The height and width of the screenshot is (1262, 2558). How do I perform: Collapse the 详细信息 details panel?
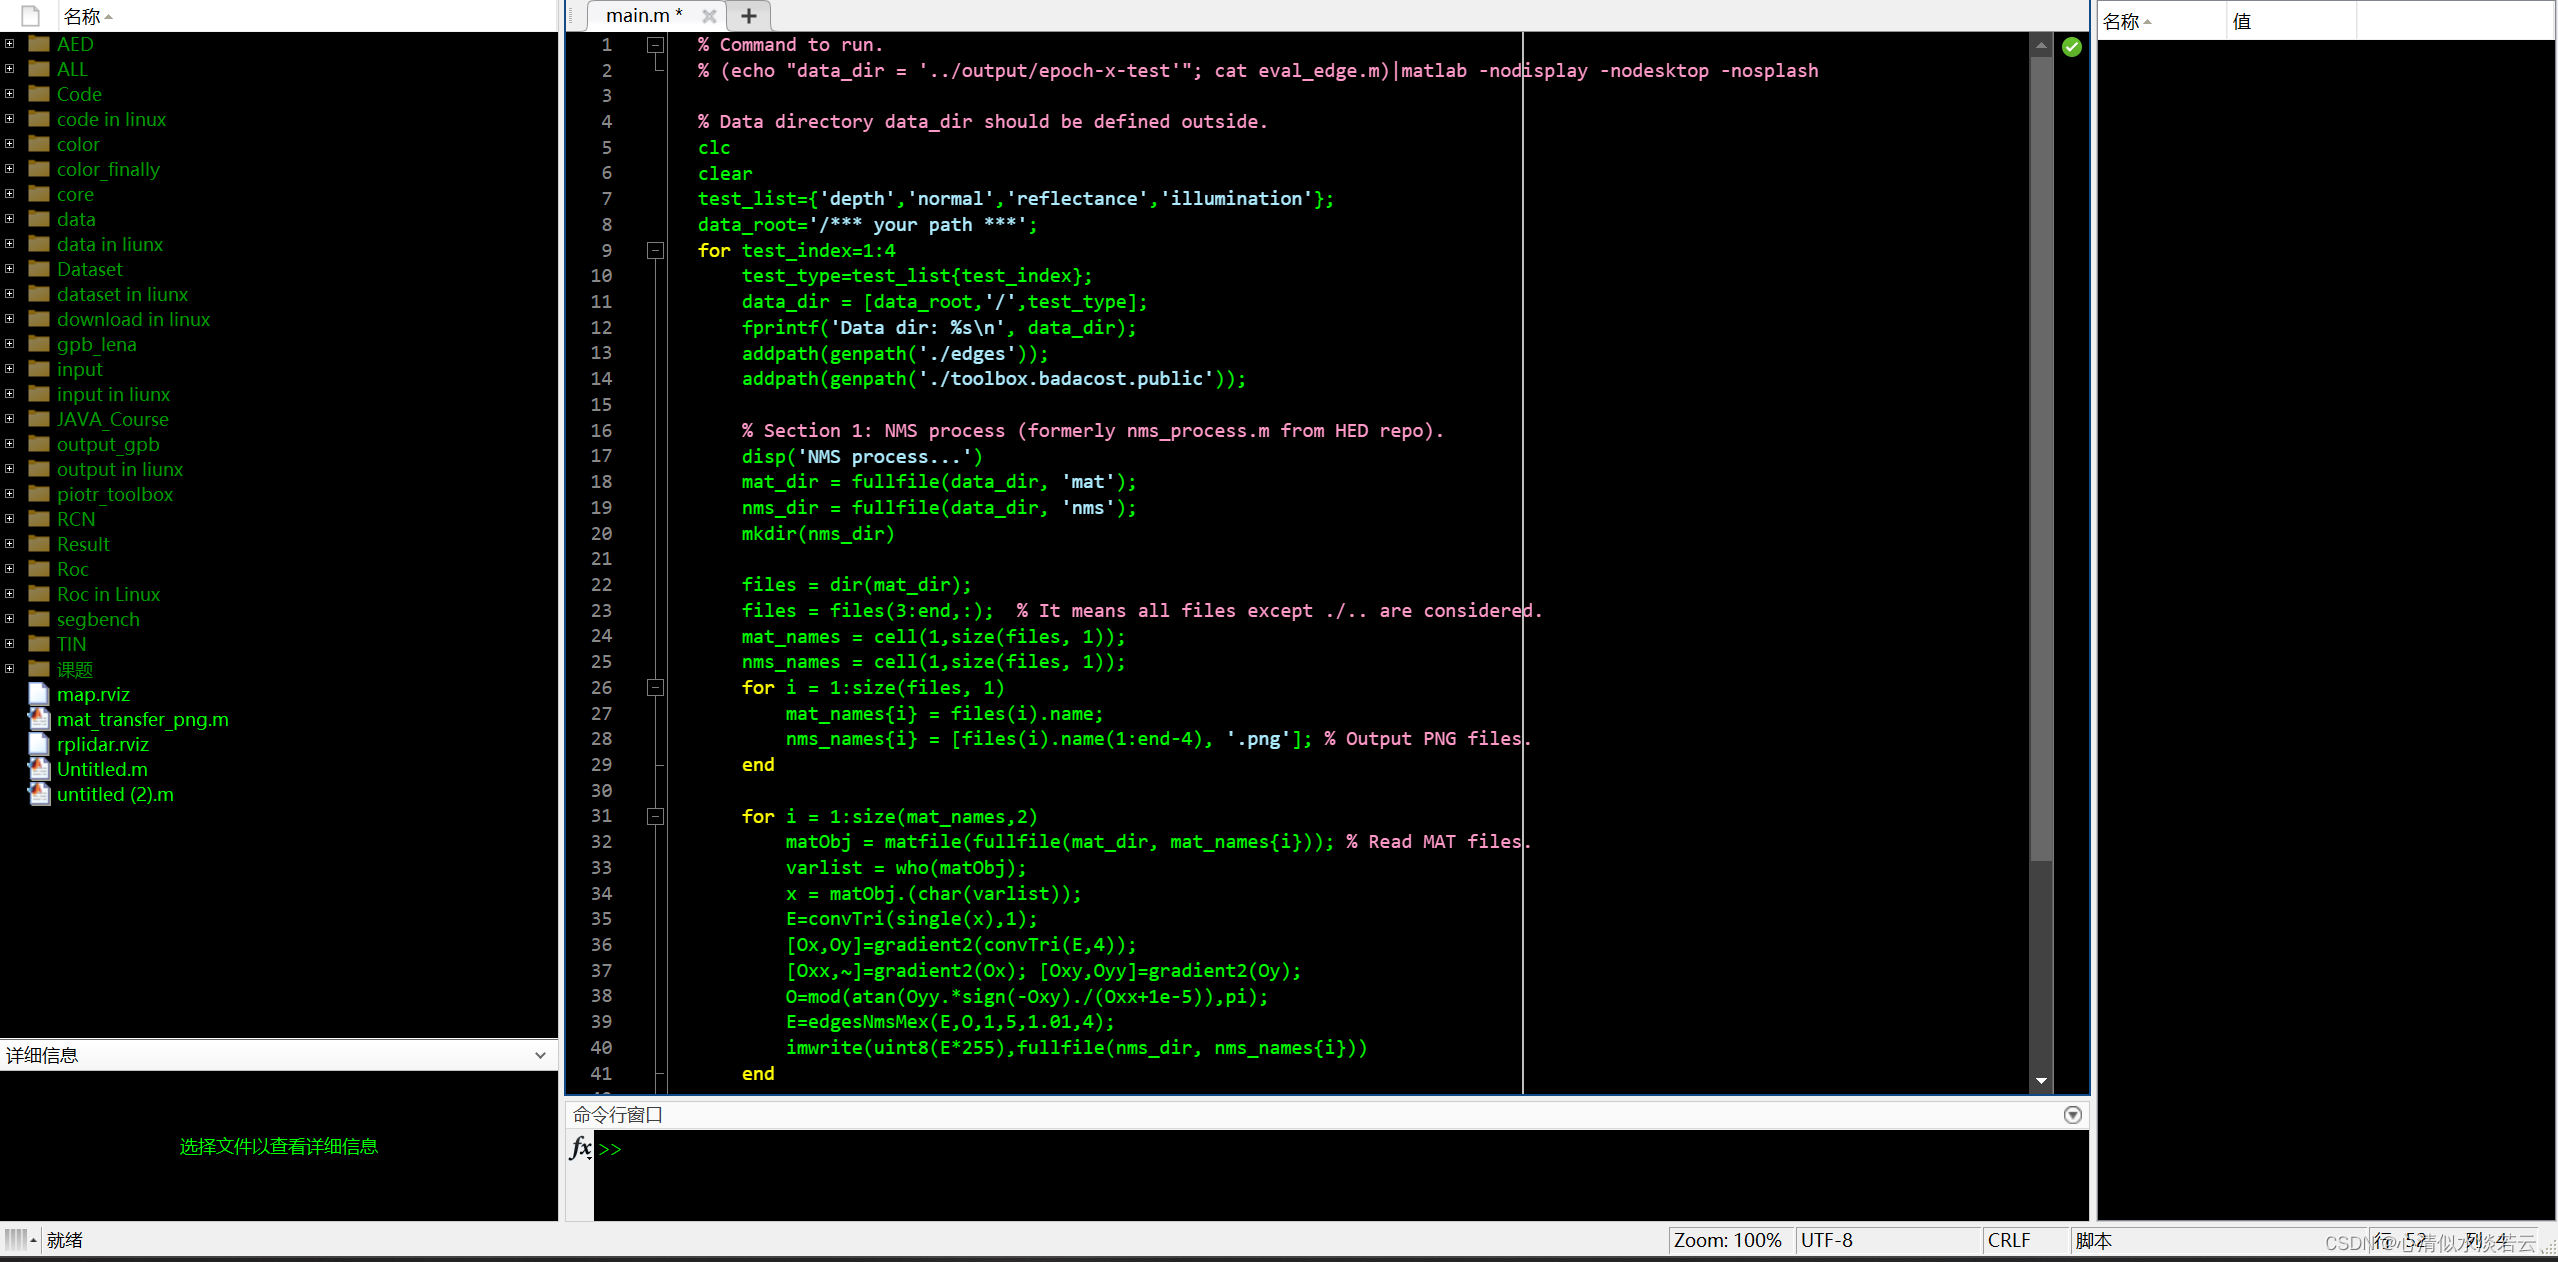tap(540, 1055)
